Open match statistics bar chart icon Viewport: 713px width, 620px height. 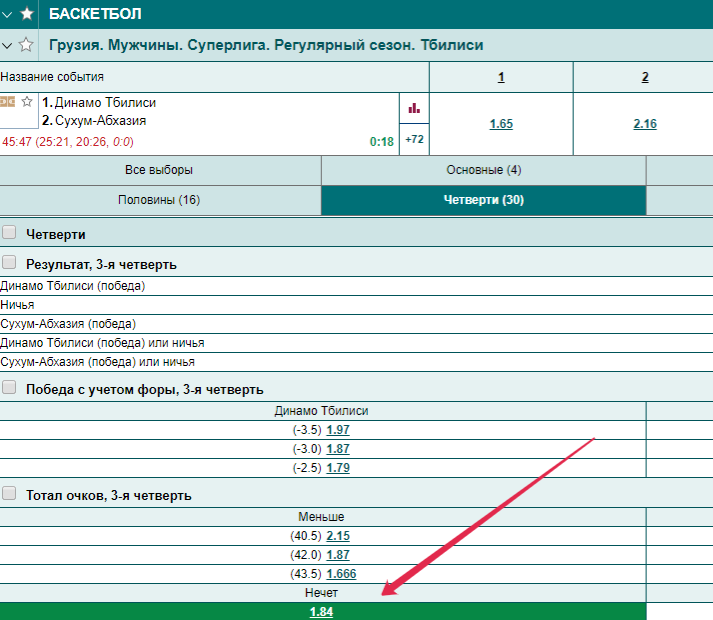tap(414, 108)
